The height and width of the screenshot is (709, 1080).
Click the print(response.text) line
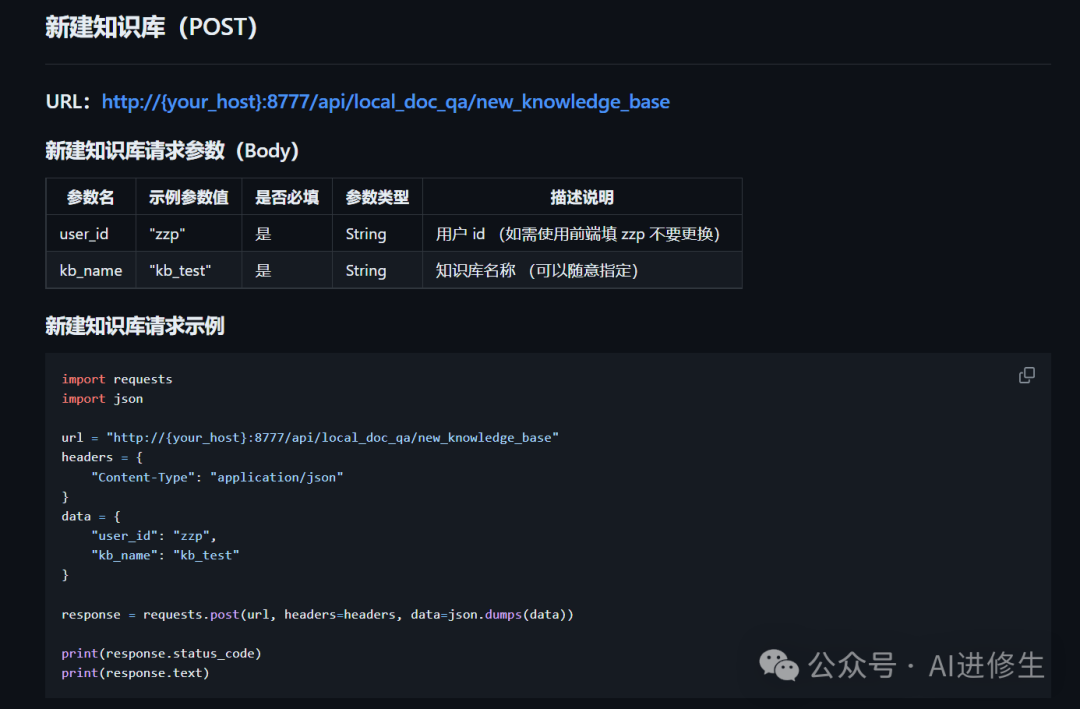tap(135, 672)
